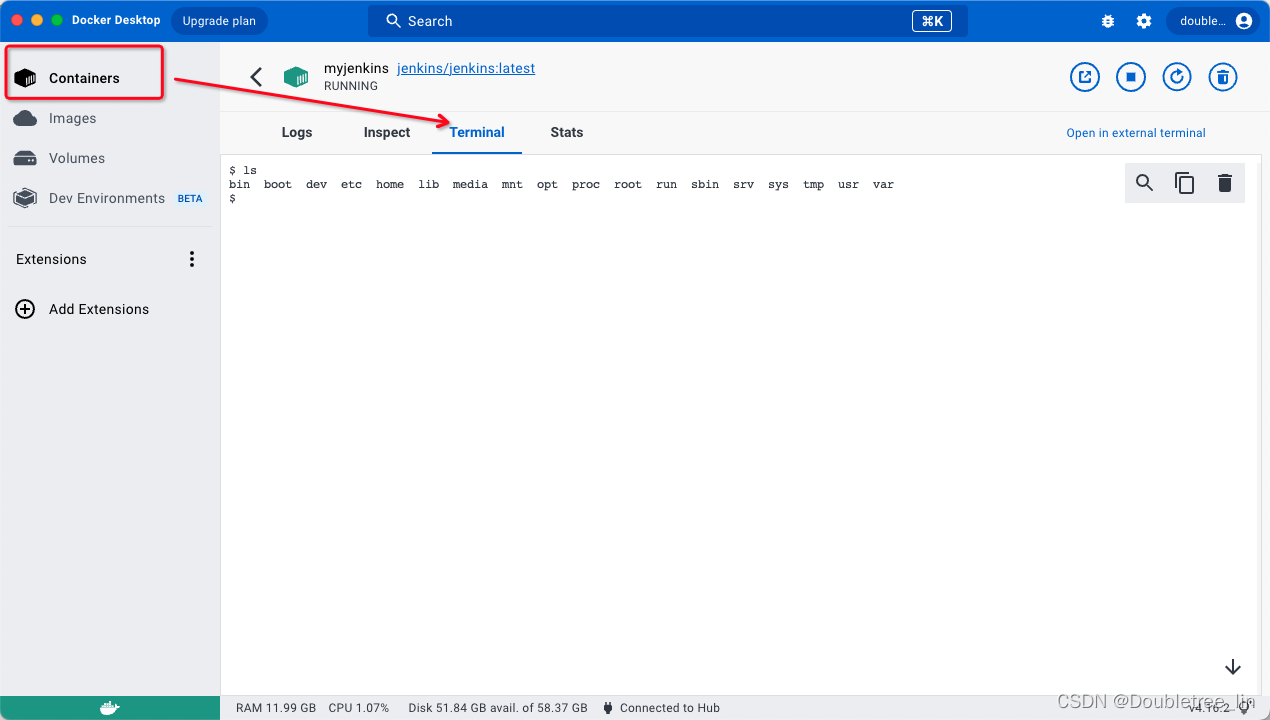Viewport: 1270px width, 720px height.
Task: Click the ⌘K shortcut badge
Action: coord(932,21)
